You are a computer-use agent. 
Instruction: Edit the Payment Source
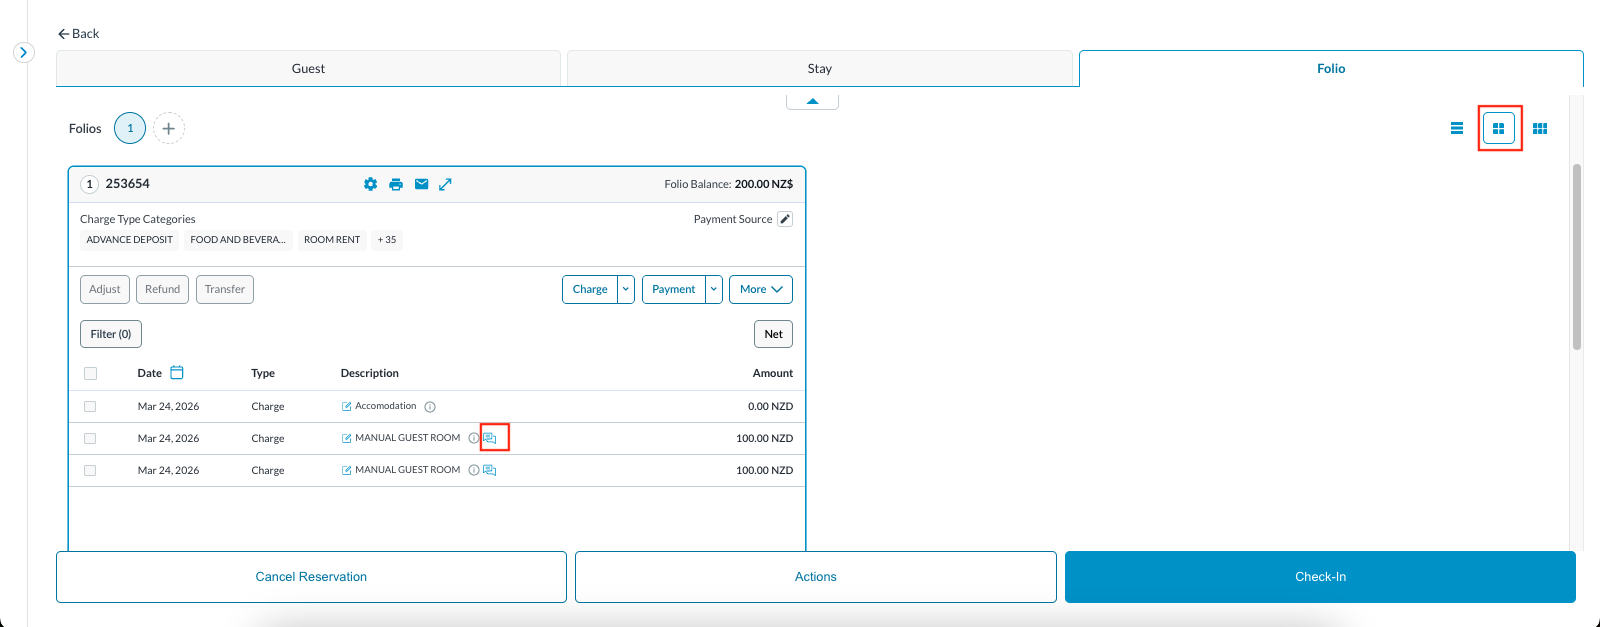pos(785,219)
